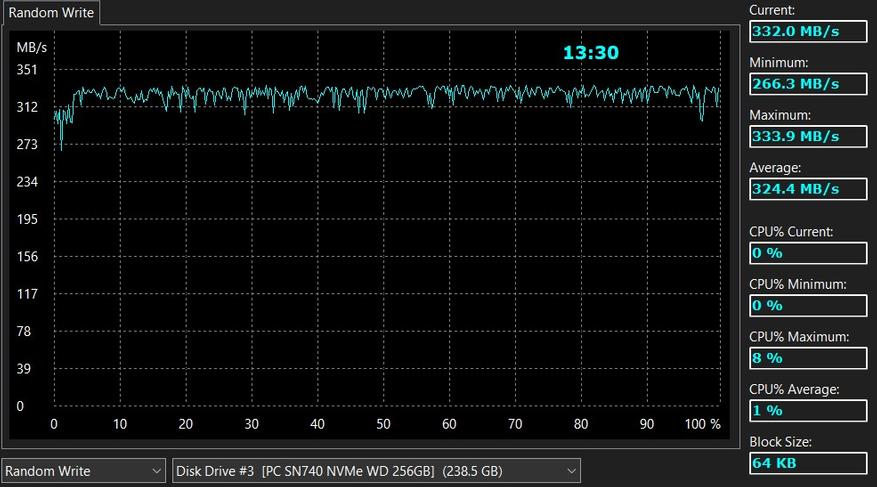Click the Current speed field showing 332.0 MB/s
The image size is (877, 487).
tap(808, 31)
